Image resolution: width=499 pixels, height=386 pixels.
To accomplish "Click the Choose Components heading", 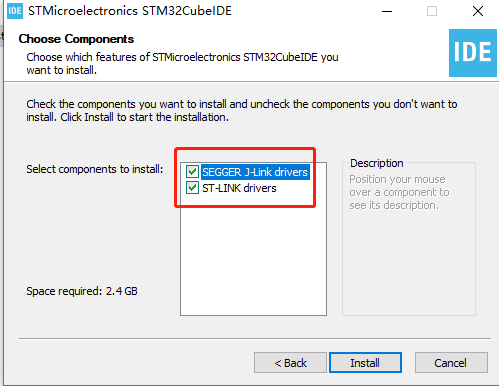I will [x=76, y=39].
